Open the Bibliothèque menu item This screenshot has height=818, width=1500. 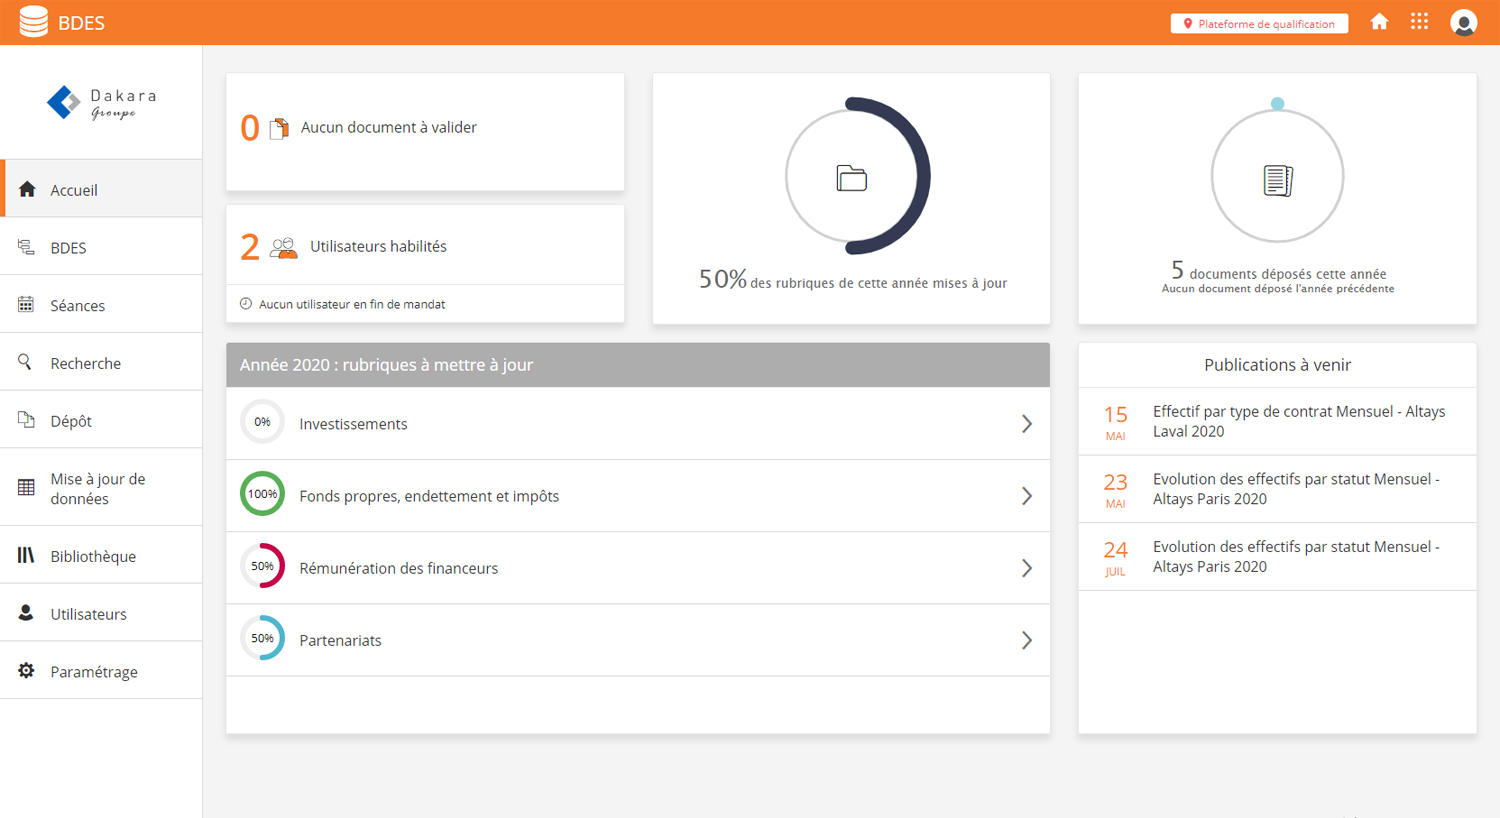pos(101,556)
